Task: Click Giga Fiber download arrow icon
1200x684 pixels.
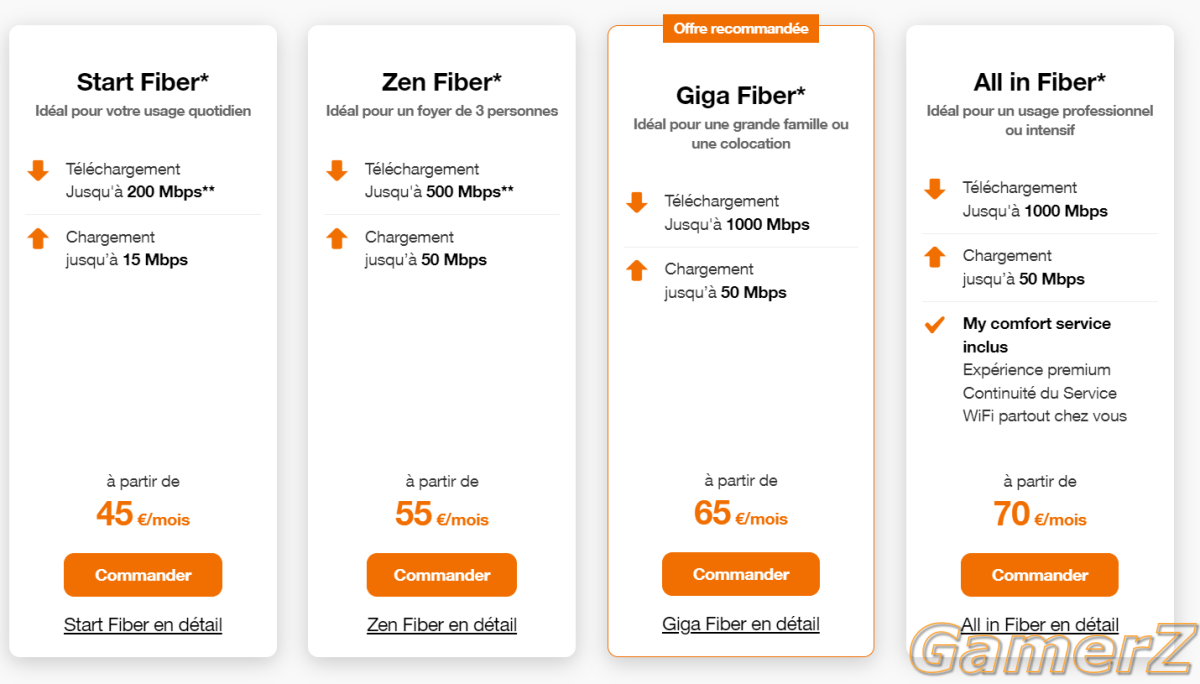Action: (637, 203)
